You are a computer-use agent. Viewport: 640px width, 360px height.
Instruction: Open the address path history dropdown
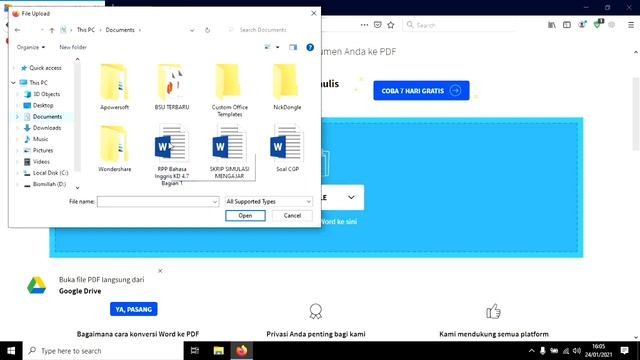coord(192,30)
